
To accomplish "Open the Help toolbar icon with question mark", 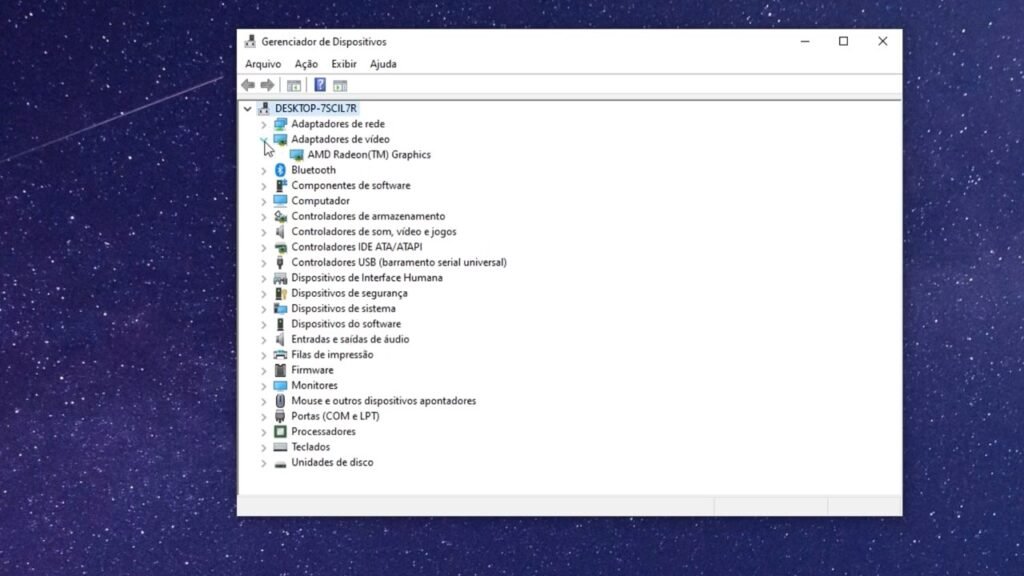I will [320, 85].
